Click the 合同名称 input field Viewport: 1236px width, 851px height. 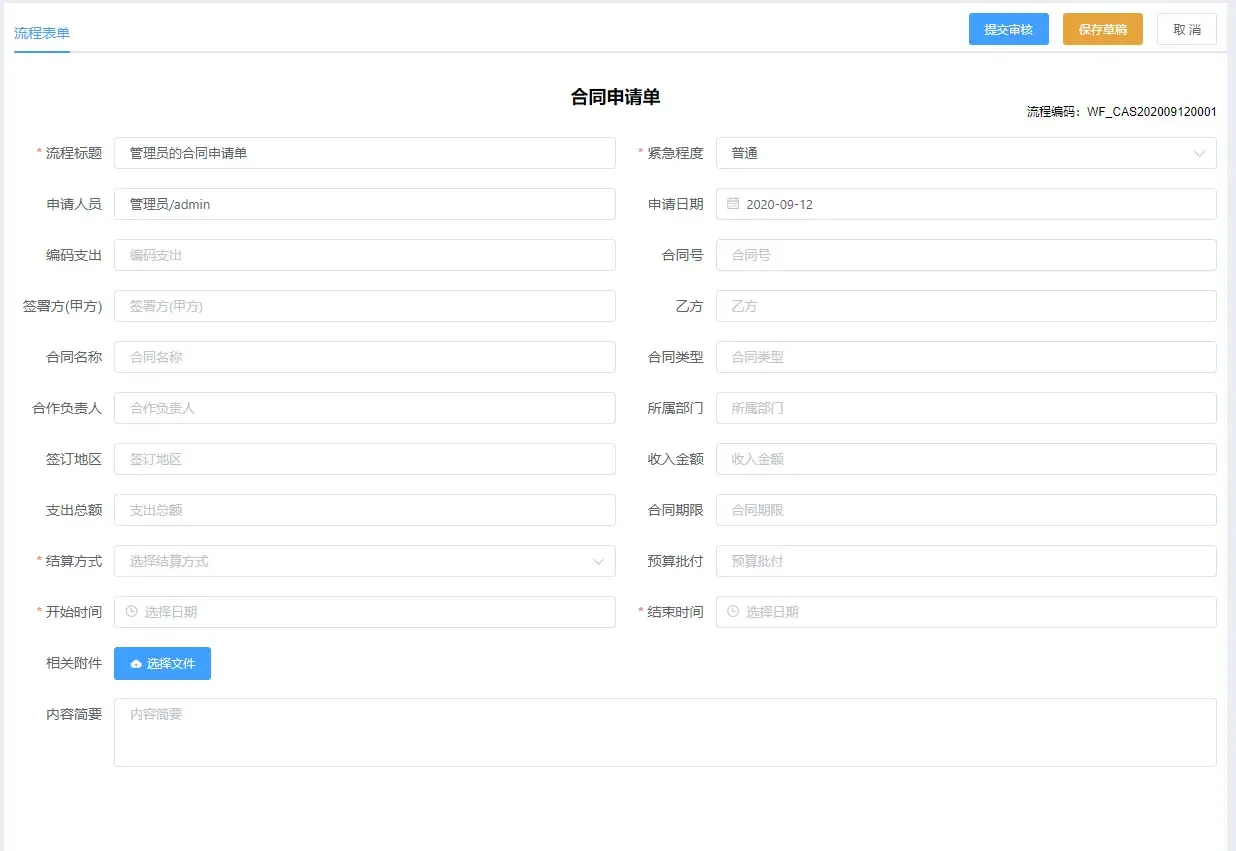pos(365,357)
